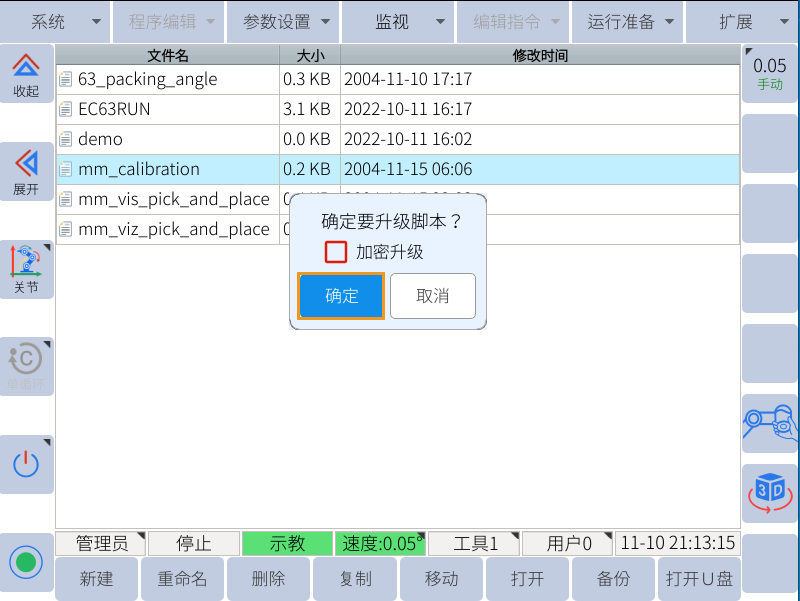Click the 11-10 21:13:15 clock
This screenshot has width=800, height=601.
(678, 543)
